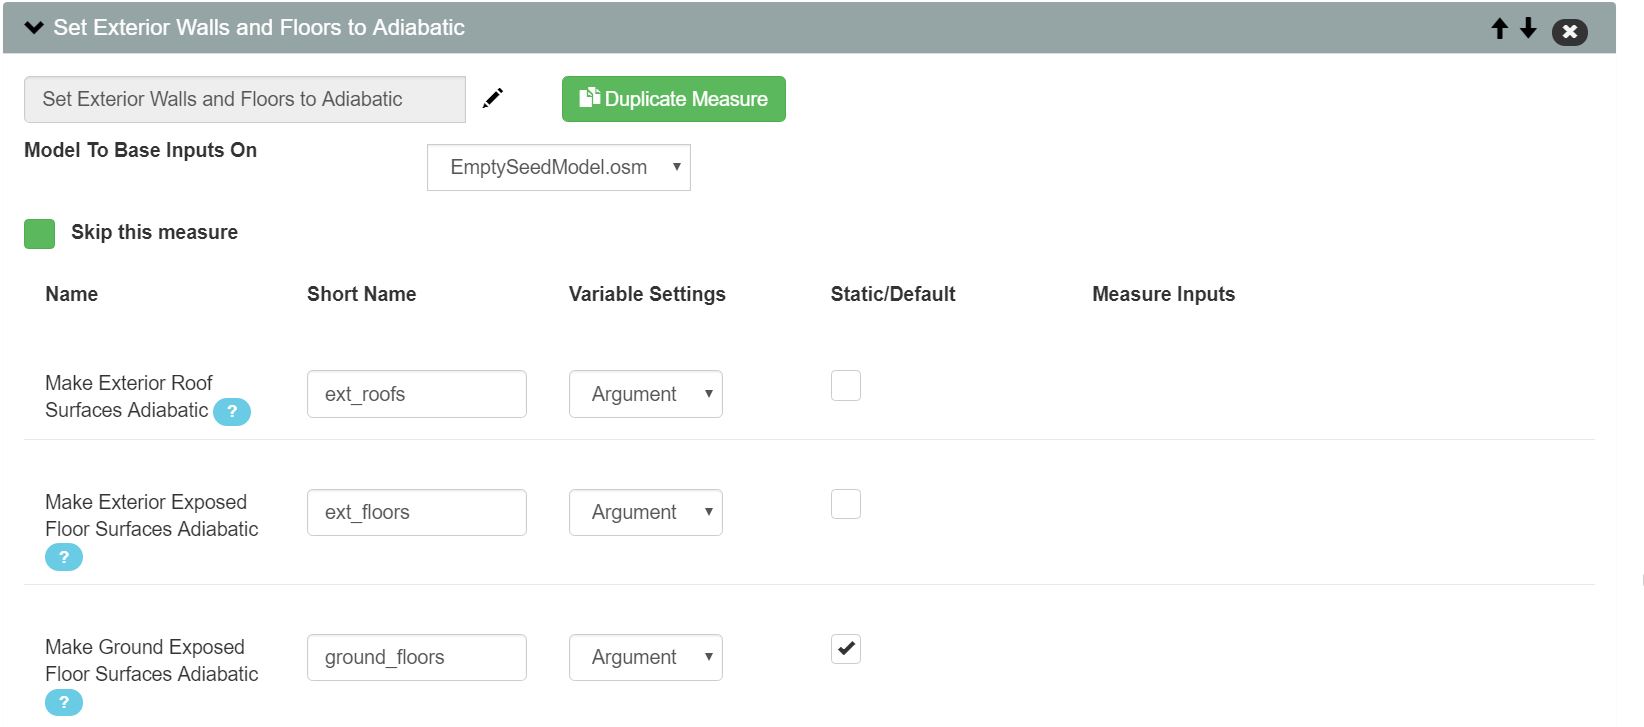1644x727 pixels.
Task: Collapse the measure header chevron
Action: pyautogui.click(x=34, y=28)
